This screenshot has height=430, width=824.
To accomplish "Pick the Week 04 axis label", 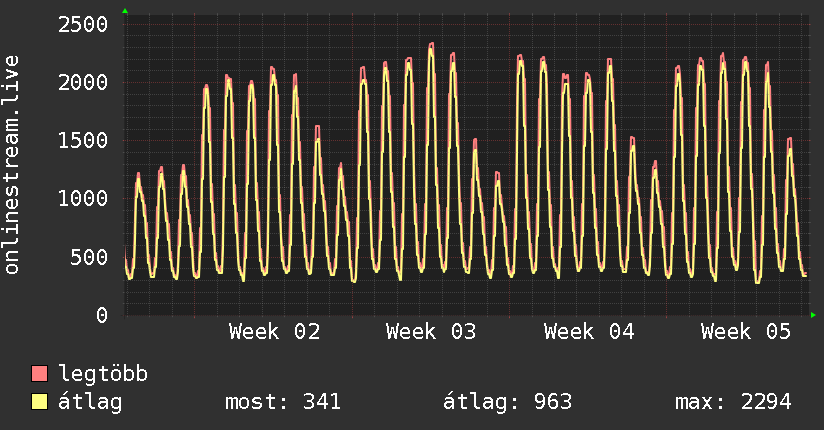I will pos(589,332).
